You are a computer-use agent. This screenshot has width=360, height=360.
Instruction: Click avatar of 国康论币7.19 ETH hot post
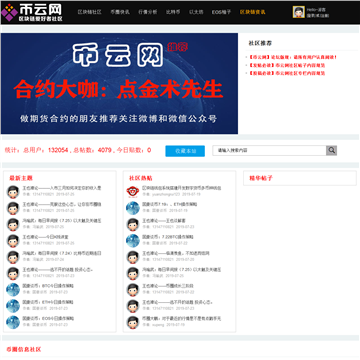pyautogui.click(x=133, y=208)
